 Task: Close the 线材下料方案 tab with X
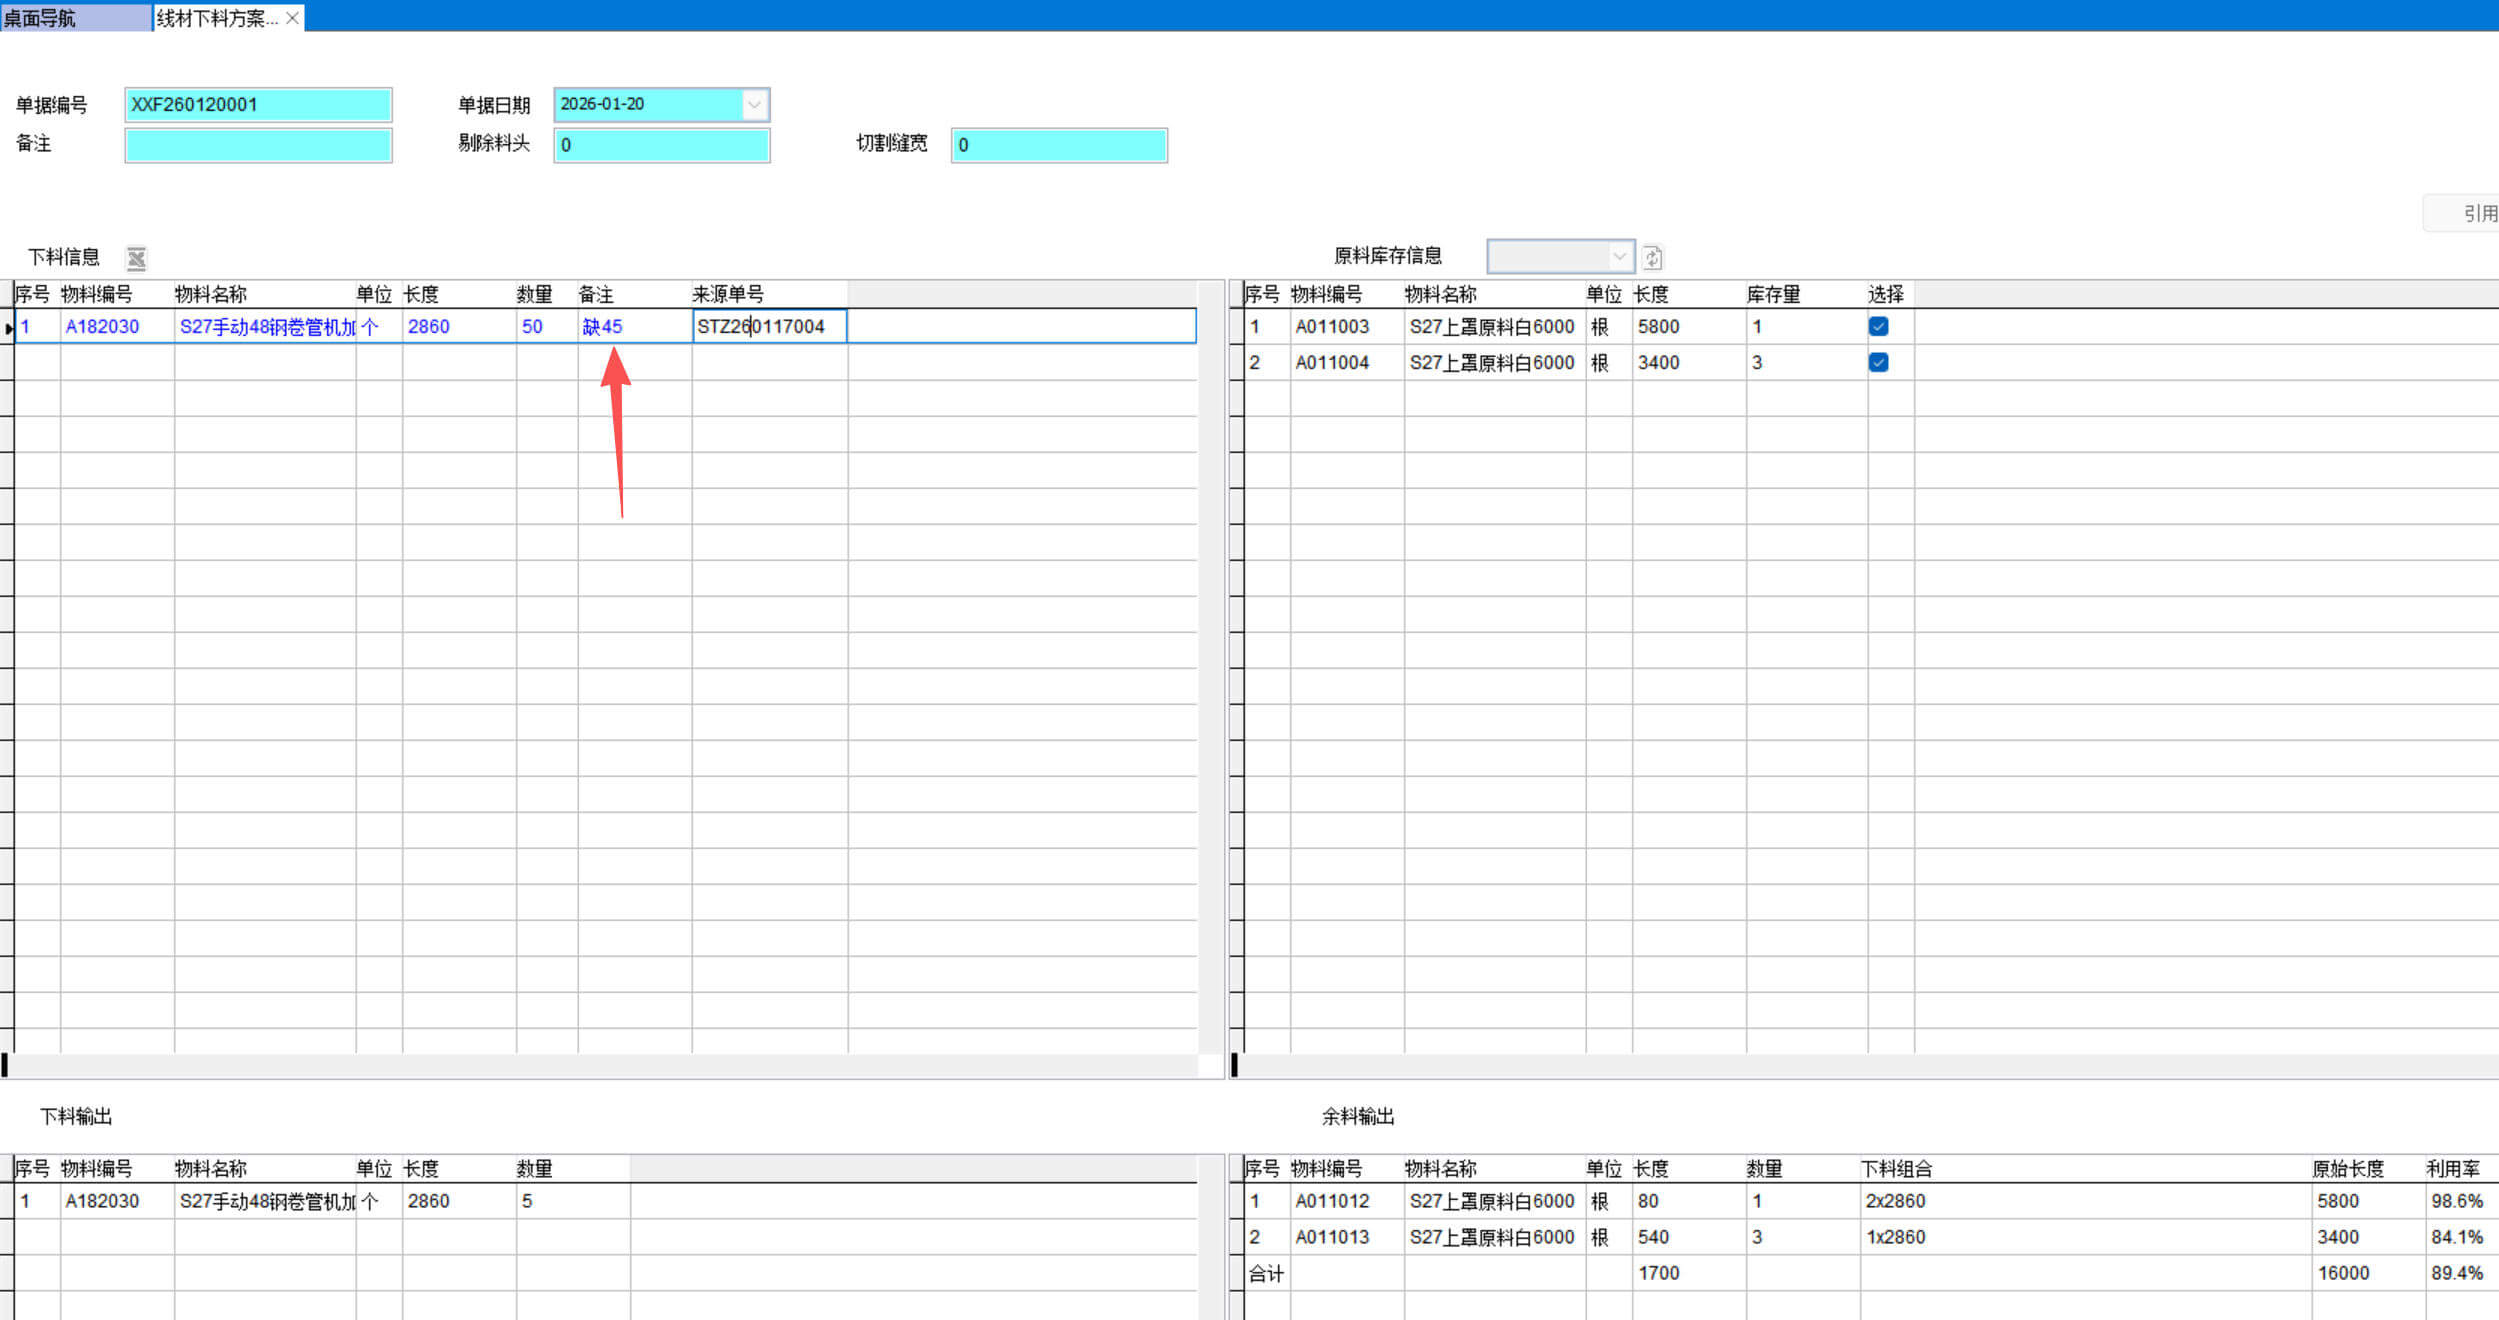[292, 18]
